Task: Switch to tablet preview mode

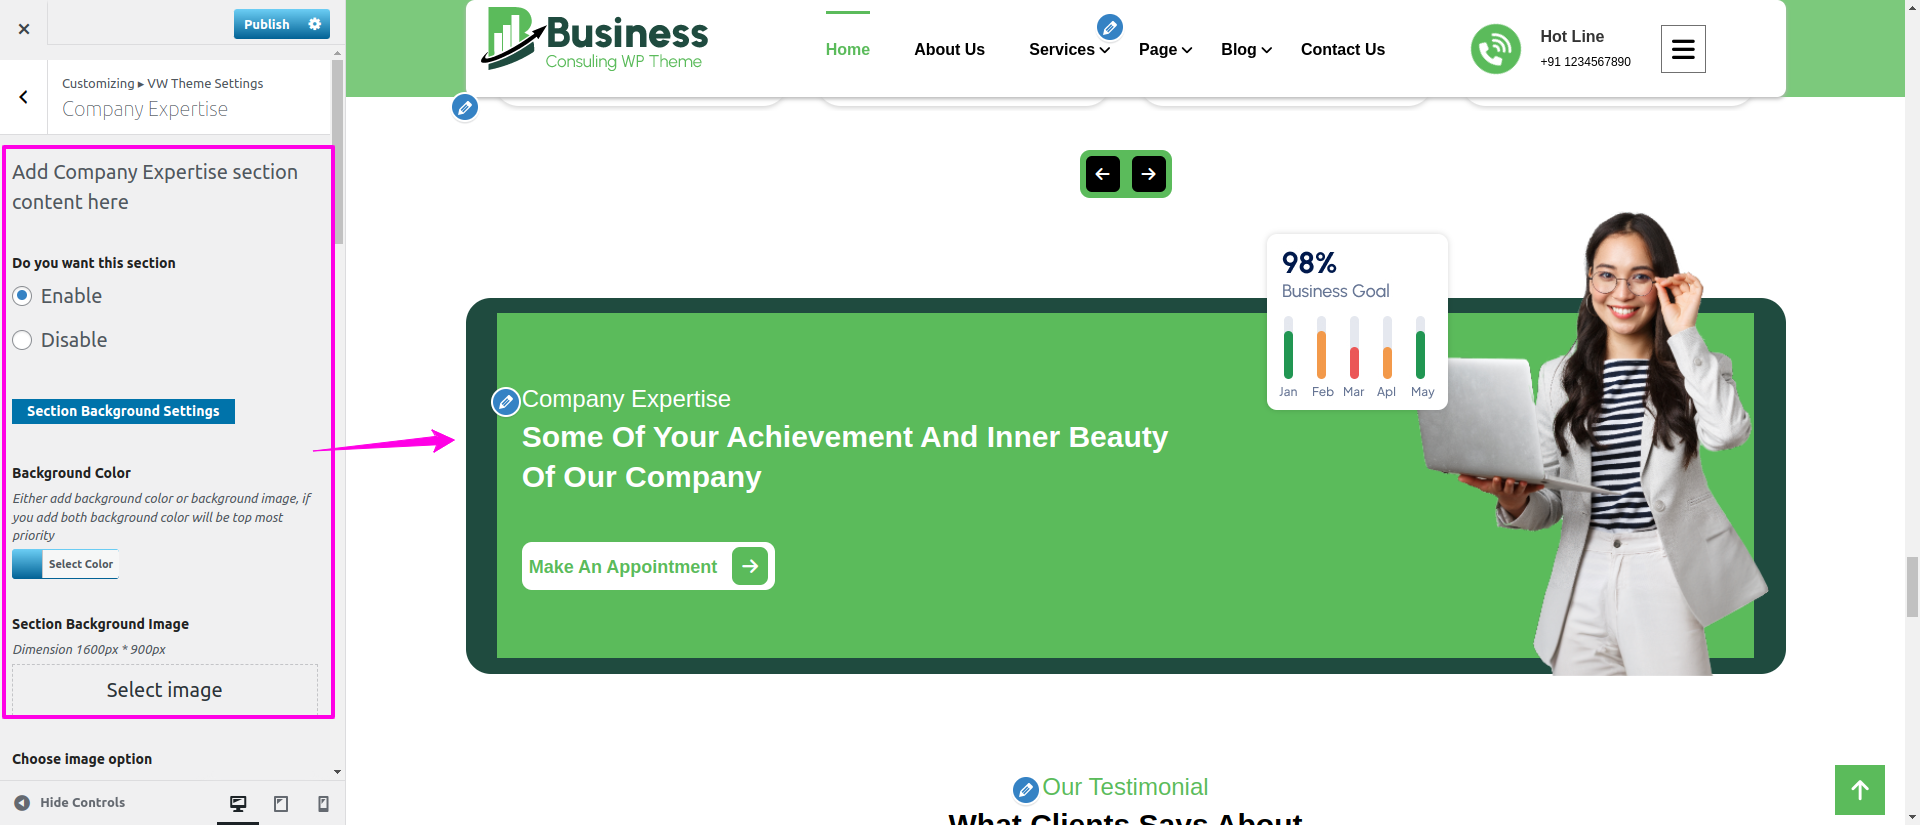Action: tap(281, 803)
